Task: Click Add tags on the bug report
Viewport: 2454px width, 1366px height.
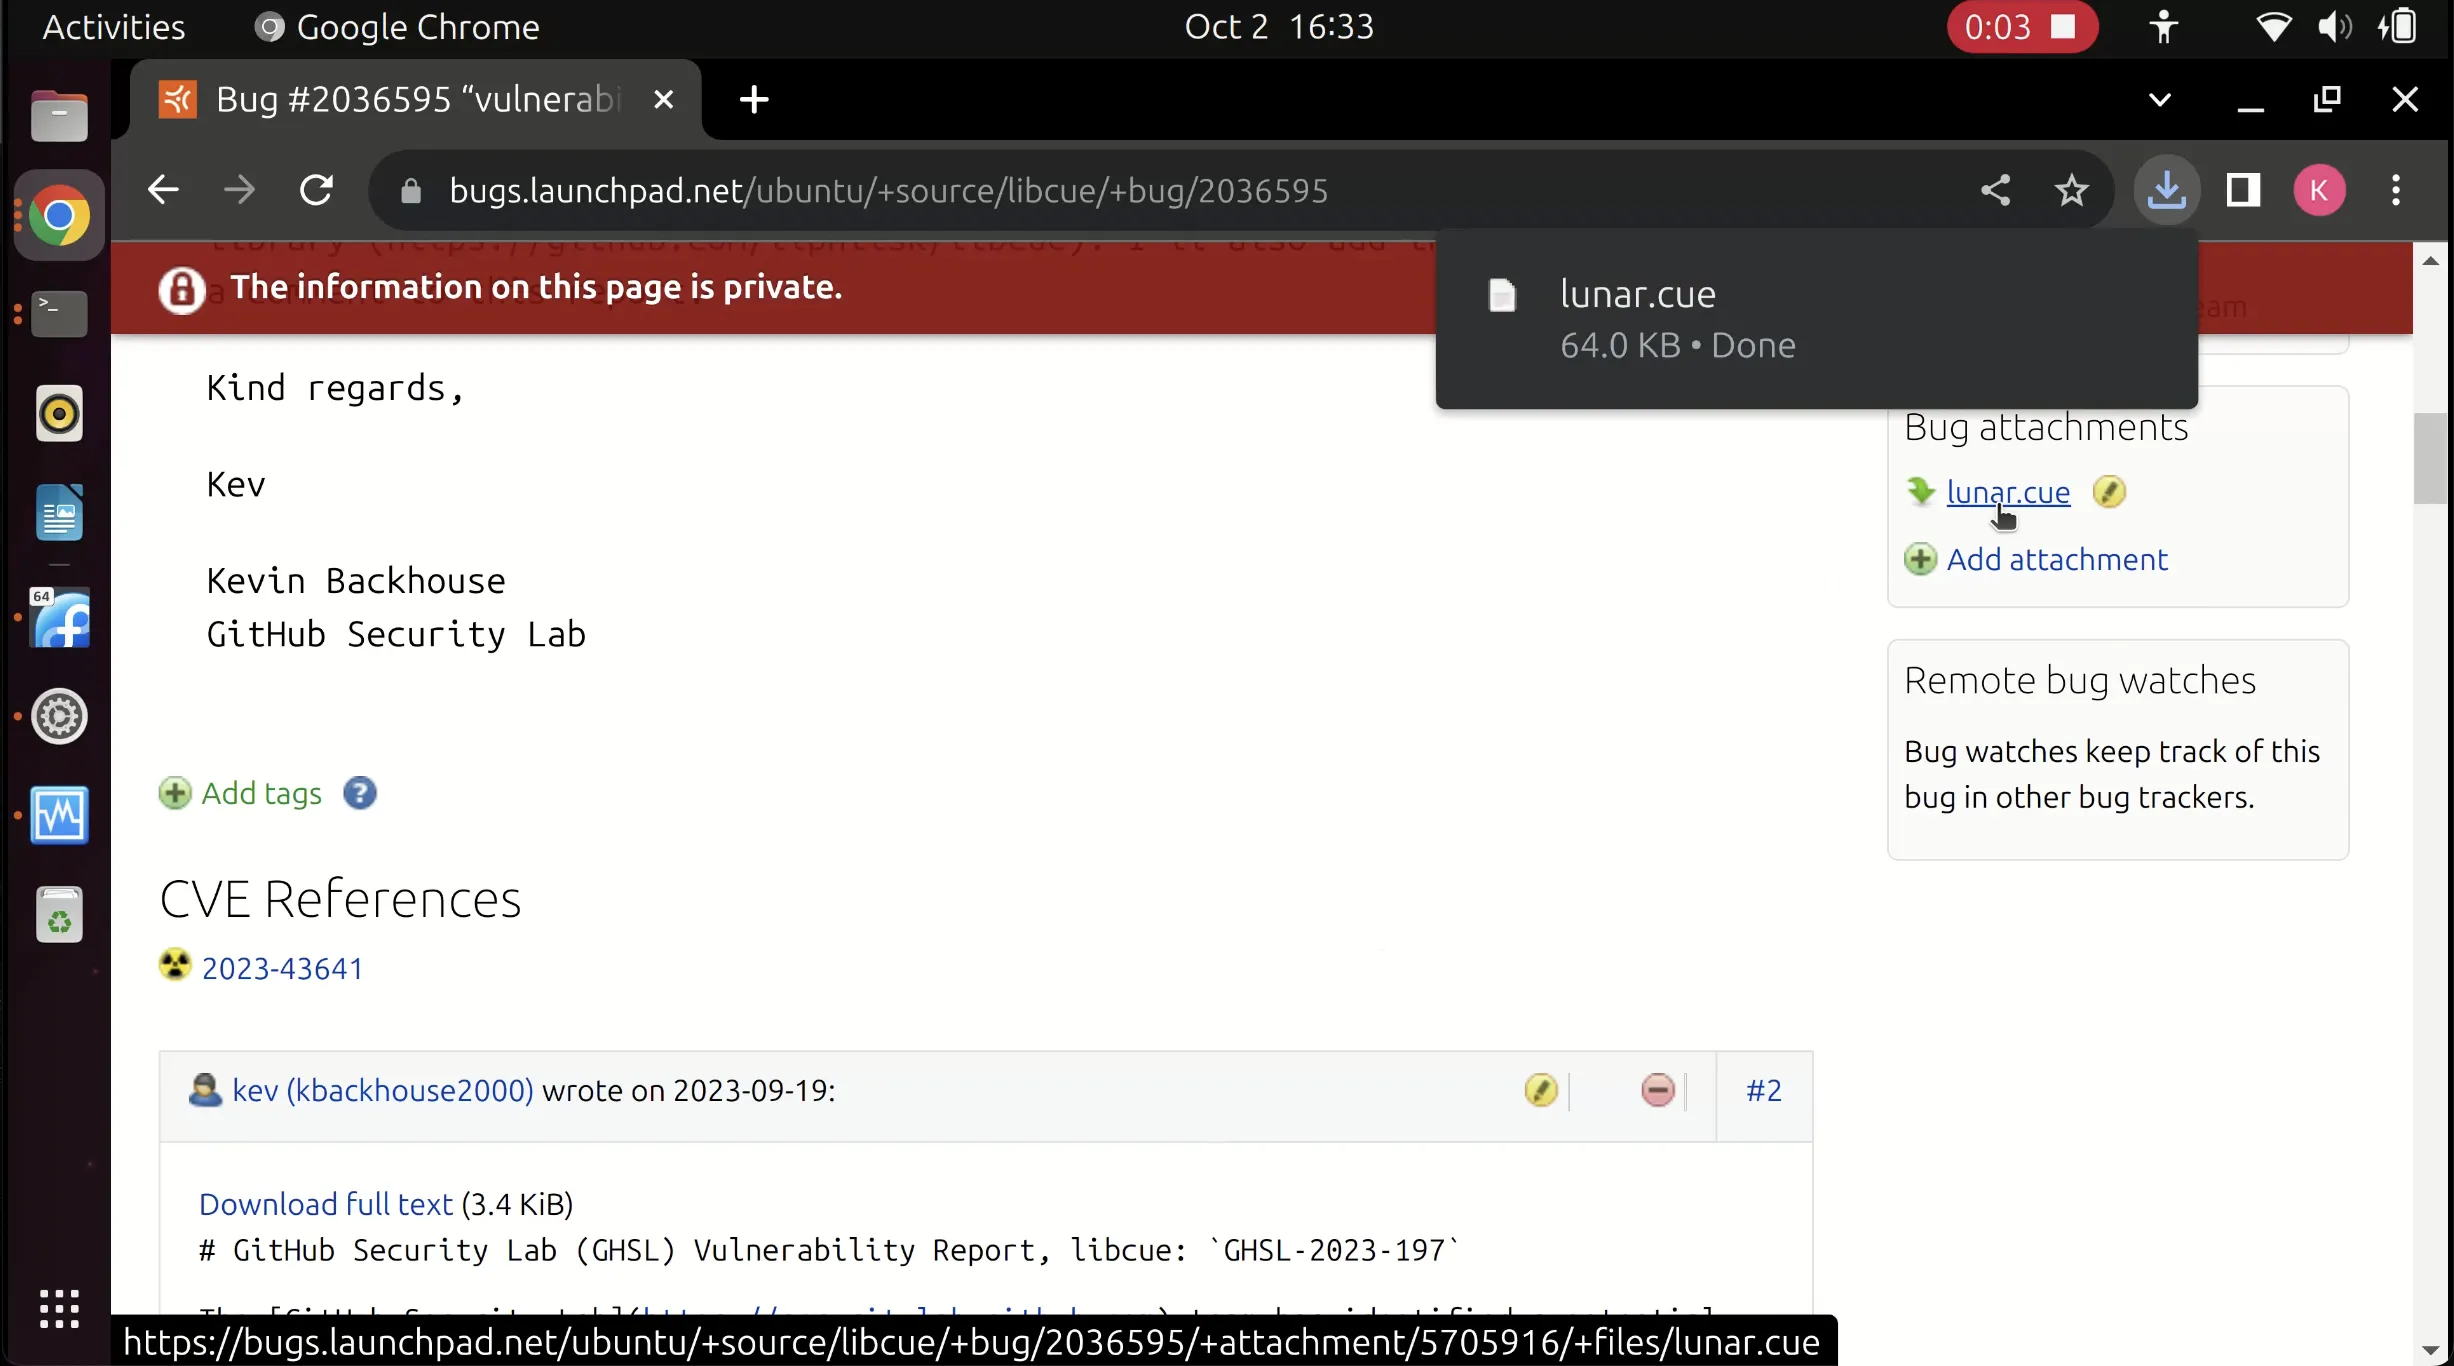Action: [259, 791]
